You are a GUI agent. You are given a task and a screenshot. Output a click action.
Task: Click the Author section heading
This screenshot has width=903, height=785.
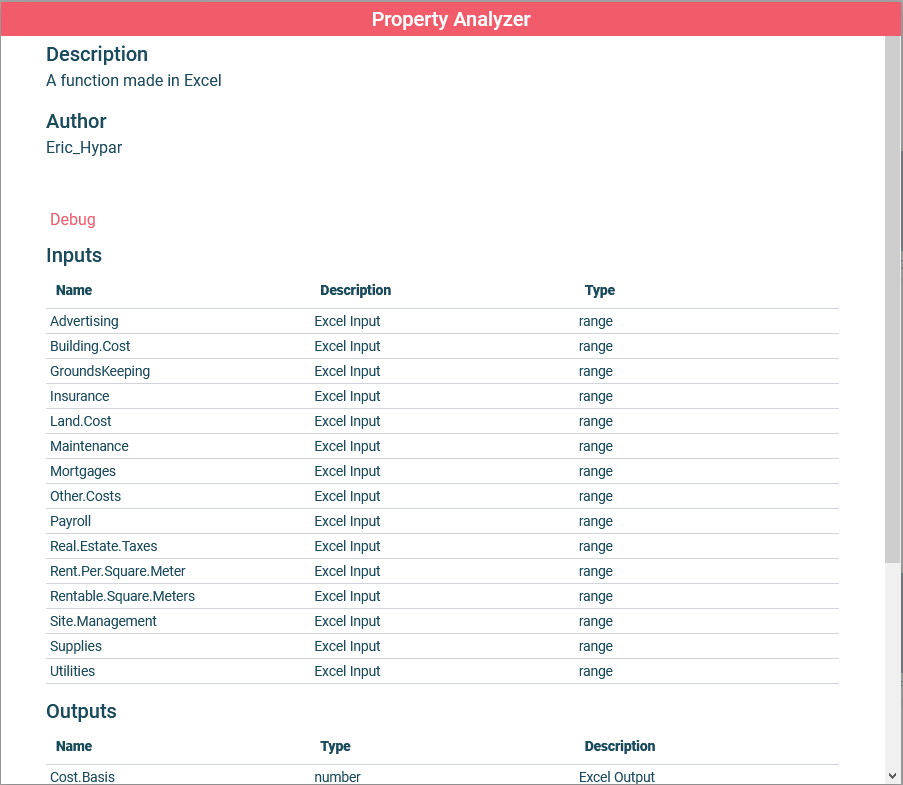click(76, 122)
